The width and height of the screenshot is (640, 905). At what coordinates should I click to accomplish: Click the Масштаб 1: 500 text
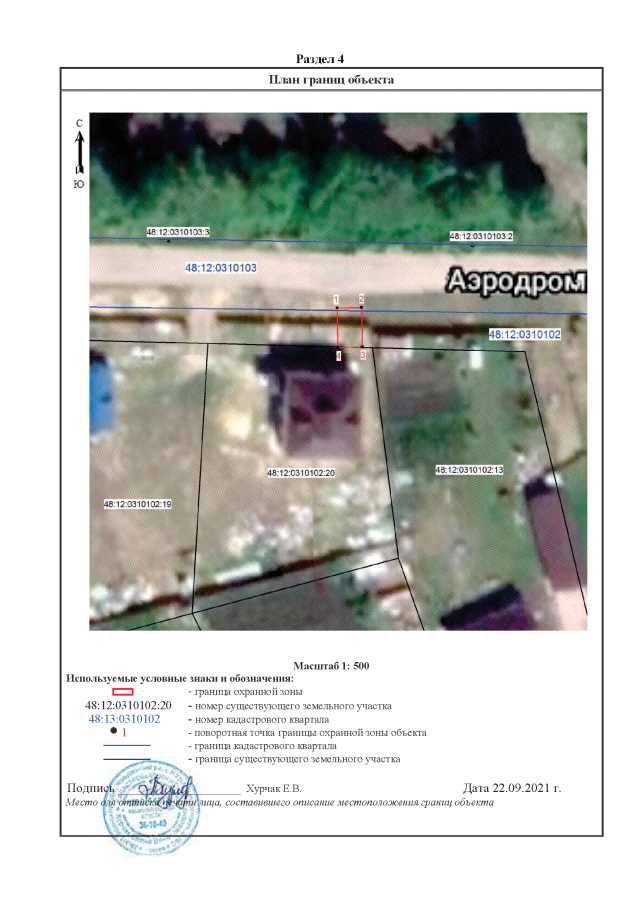(332, 665)
